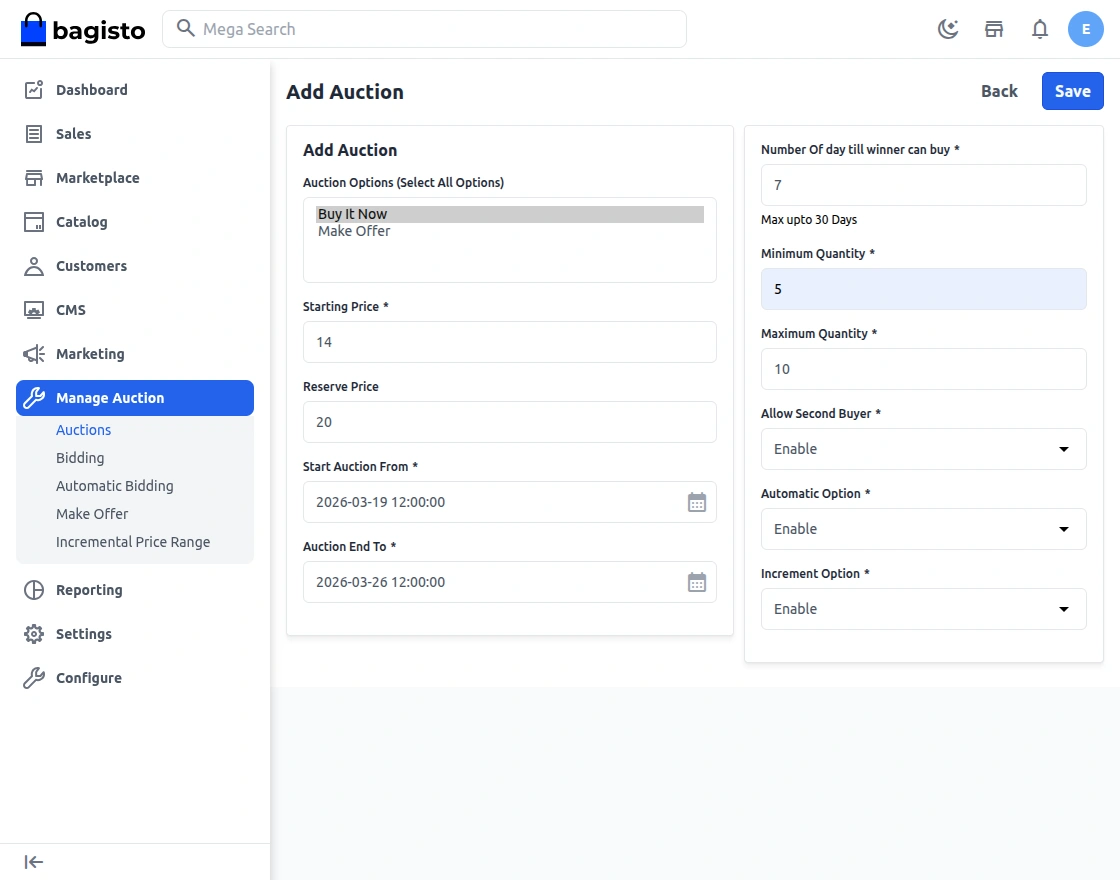The width and height of the screenshot is (1120, 880).
Task: Open calendar for Auction End To
Action: pos(697,582)
